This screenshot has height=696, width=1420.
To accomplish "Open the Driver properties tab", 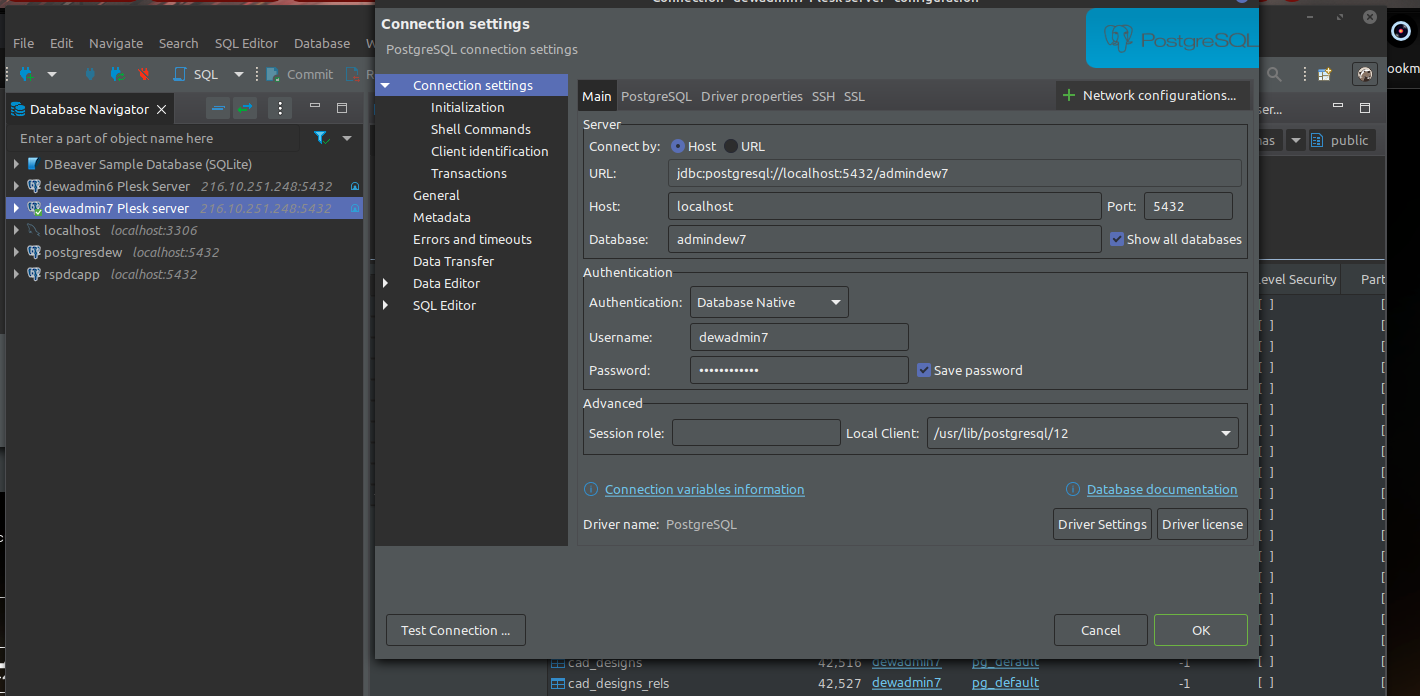I will click(751, 96).
